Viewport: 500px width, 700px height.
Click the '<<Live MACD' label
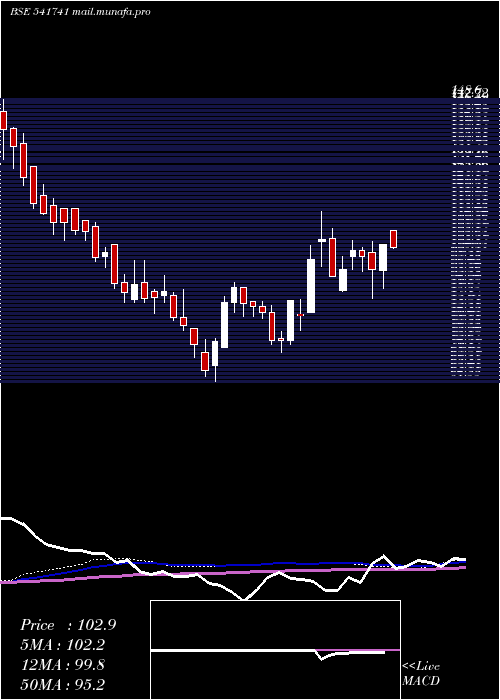(x=421, y=673)
